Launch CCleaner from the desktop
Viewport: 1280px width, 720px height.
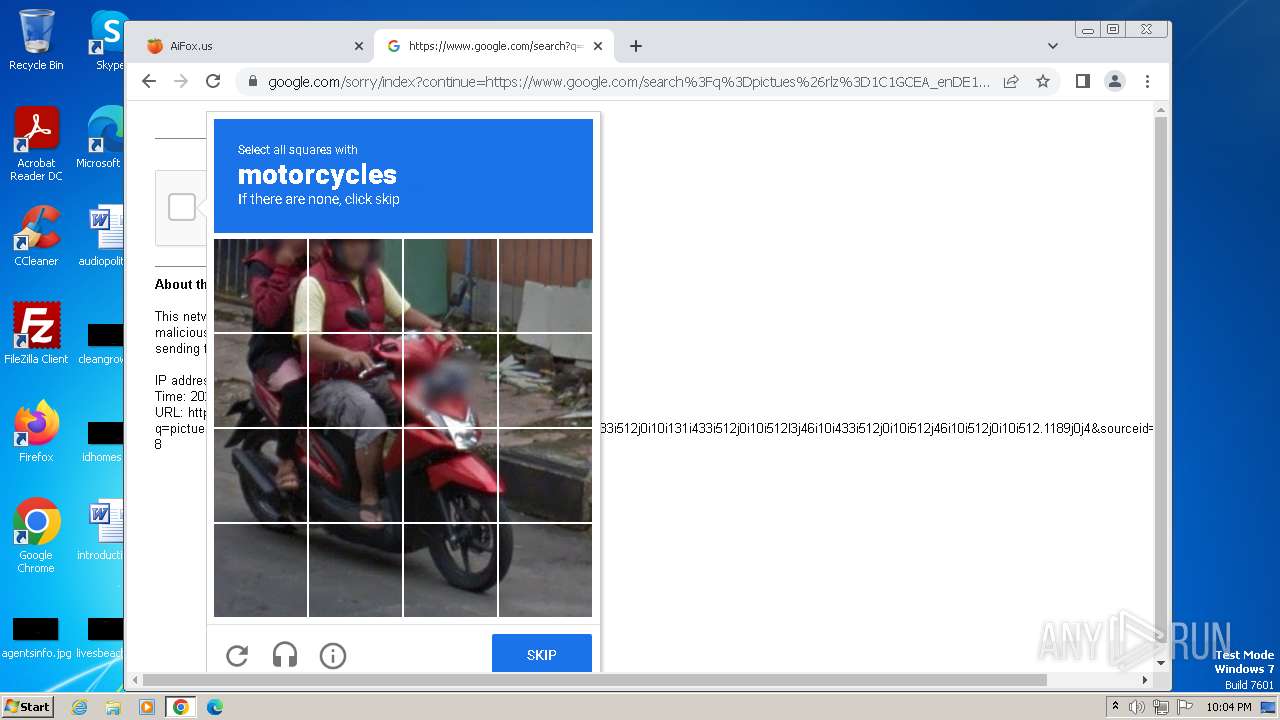[36, 235]
